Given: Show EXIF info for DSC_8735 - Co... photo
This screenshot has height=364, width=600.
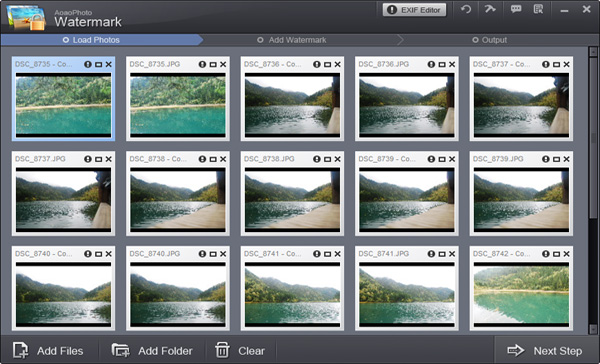Looking at the screenshot, I should [88, 64].
